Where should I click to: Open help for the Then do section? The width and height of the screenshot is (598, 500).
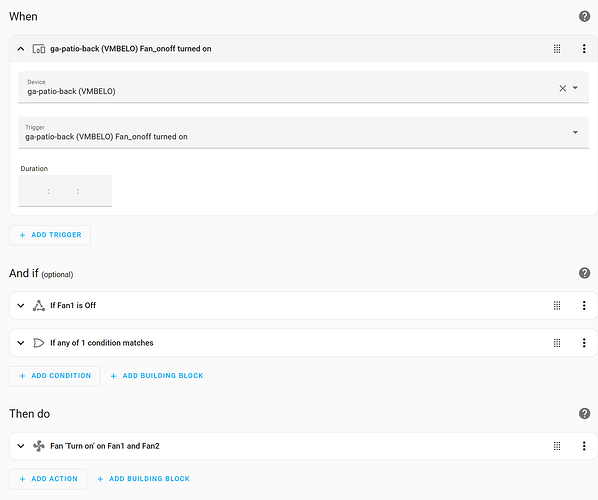click(584, 413)
